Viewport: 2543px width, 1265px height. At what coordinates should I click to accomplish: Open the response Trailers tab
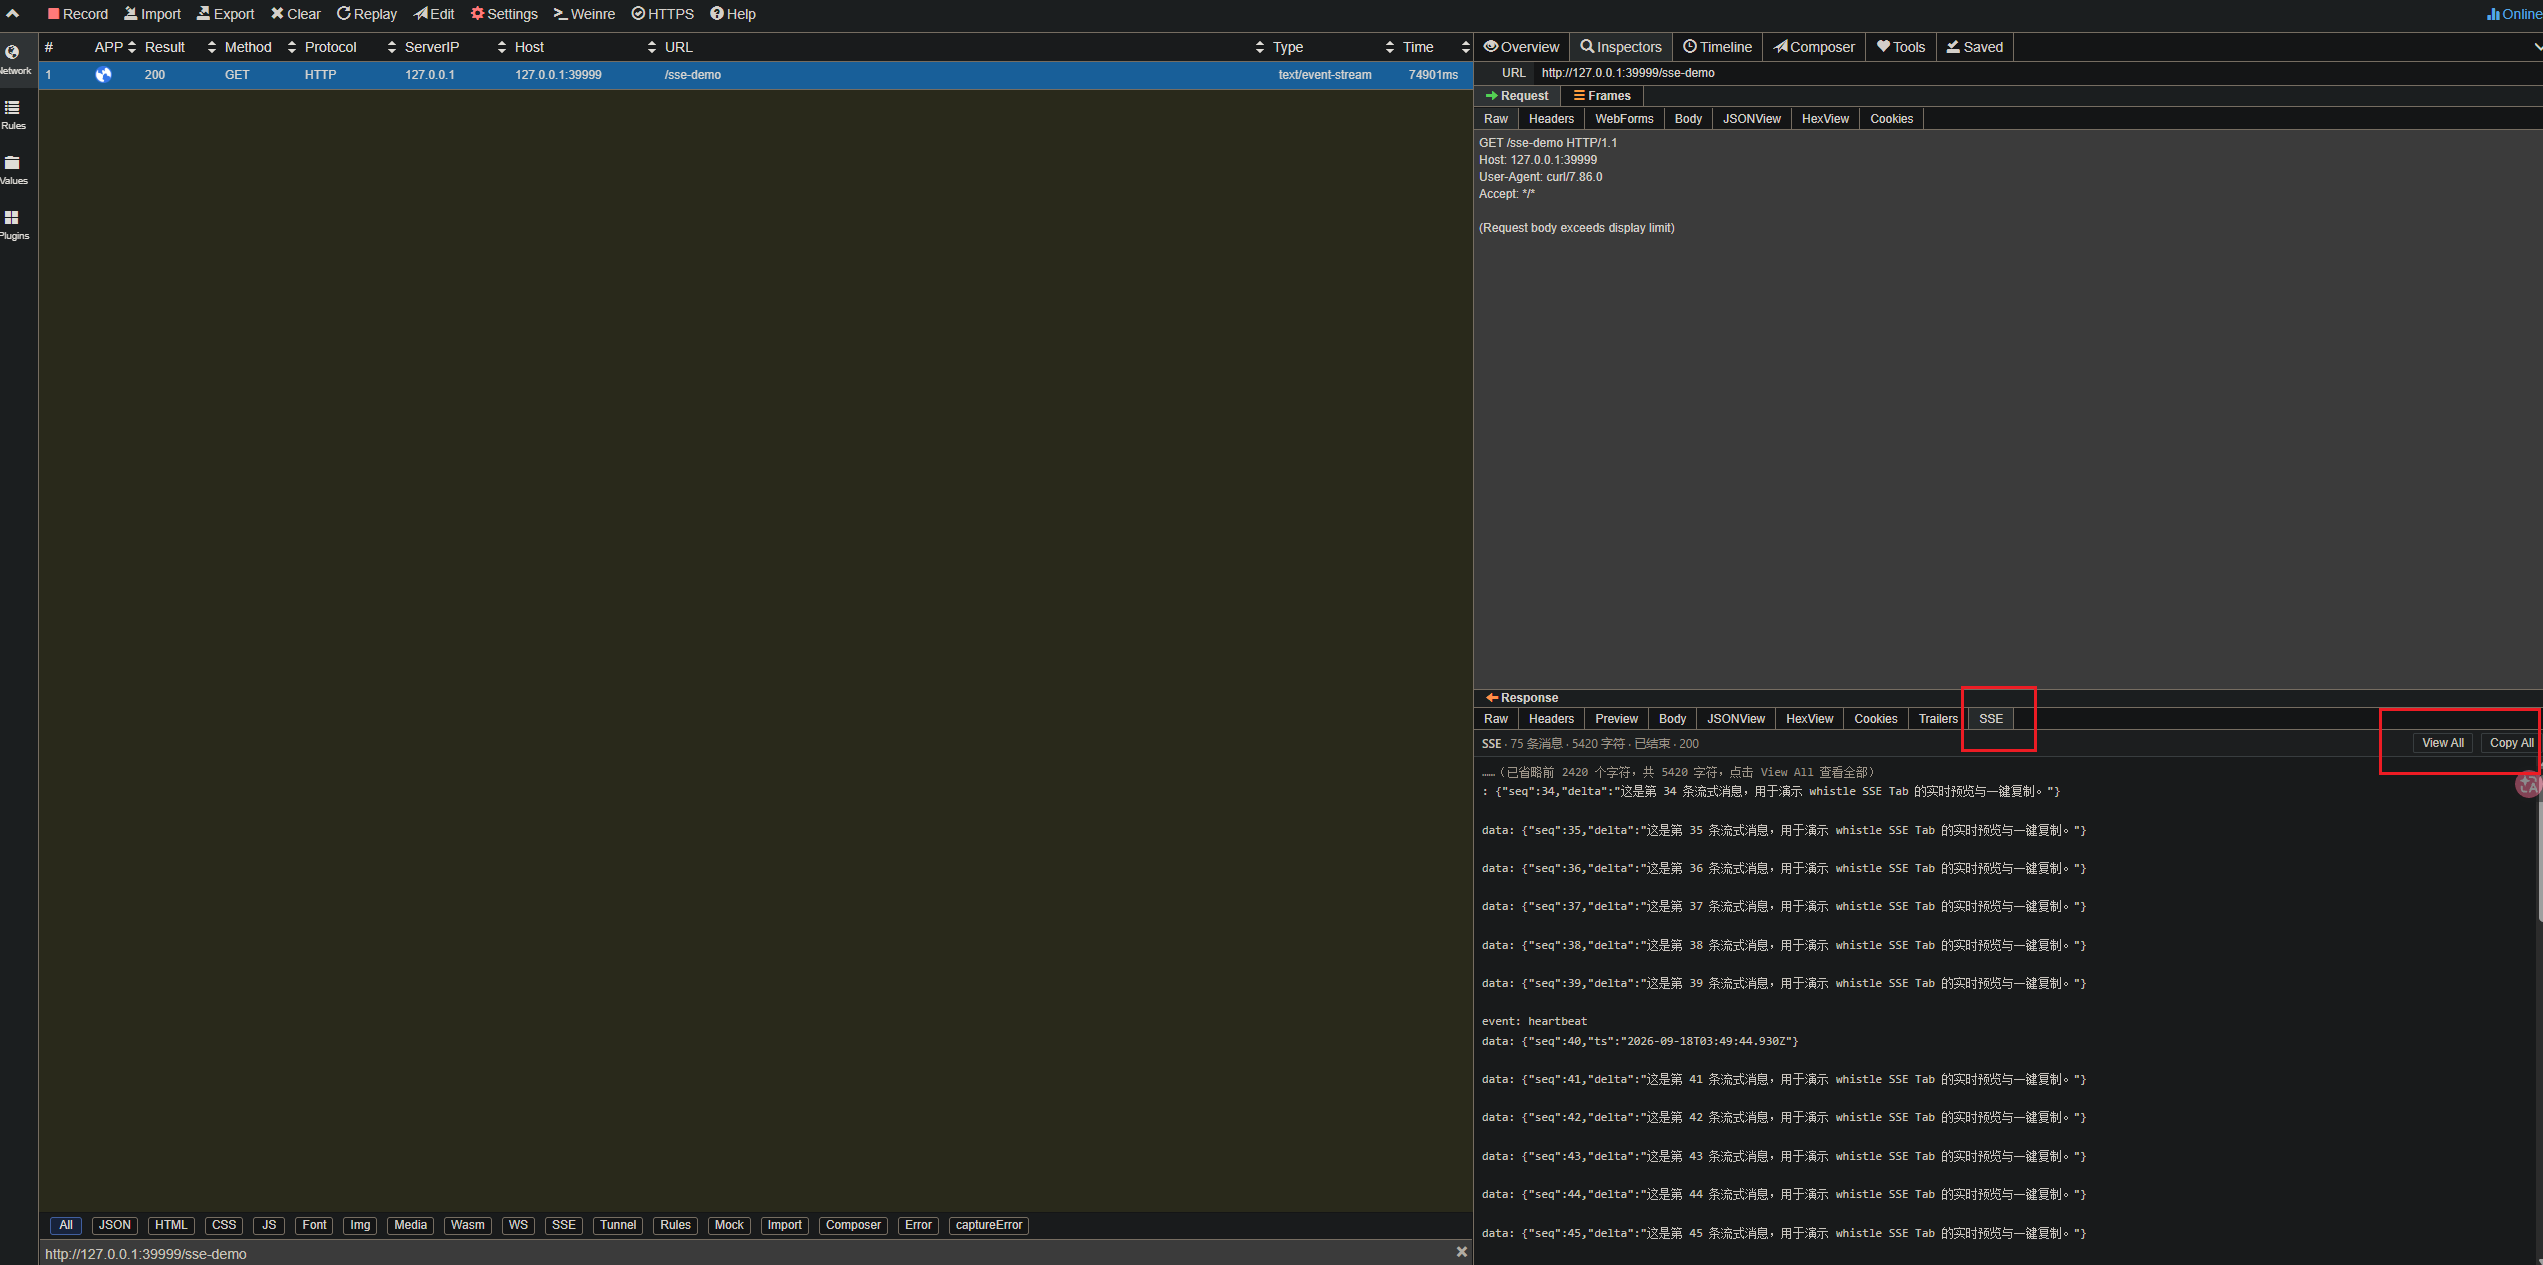[1938, 719]
